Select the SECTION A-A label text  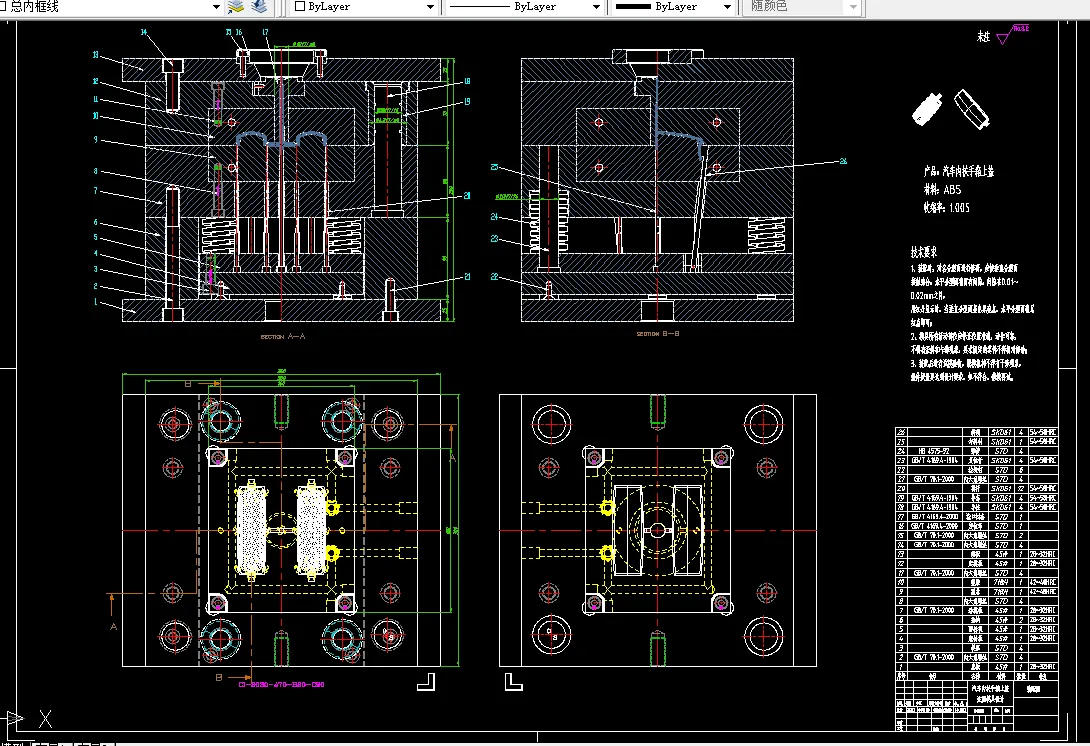[x=283, y=336]
